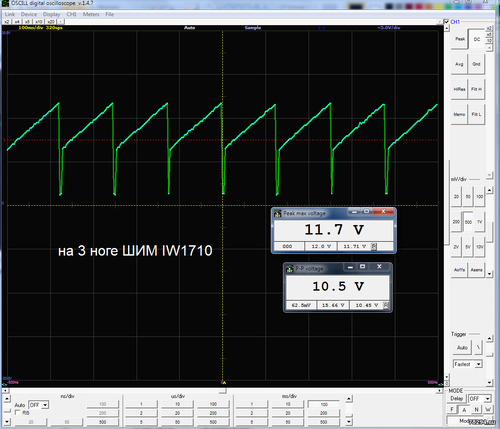500x429 pixels.
Task: Set vertical scale to 5V per division
Action: (x=468, y=247)
